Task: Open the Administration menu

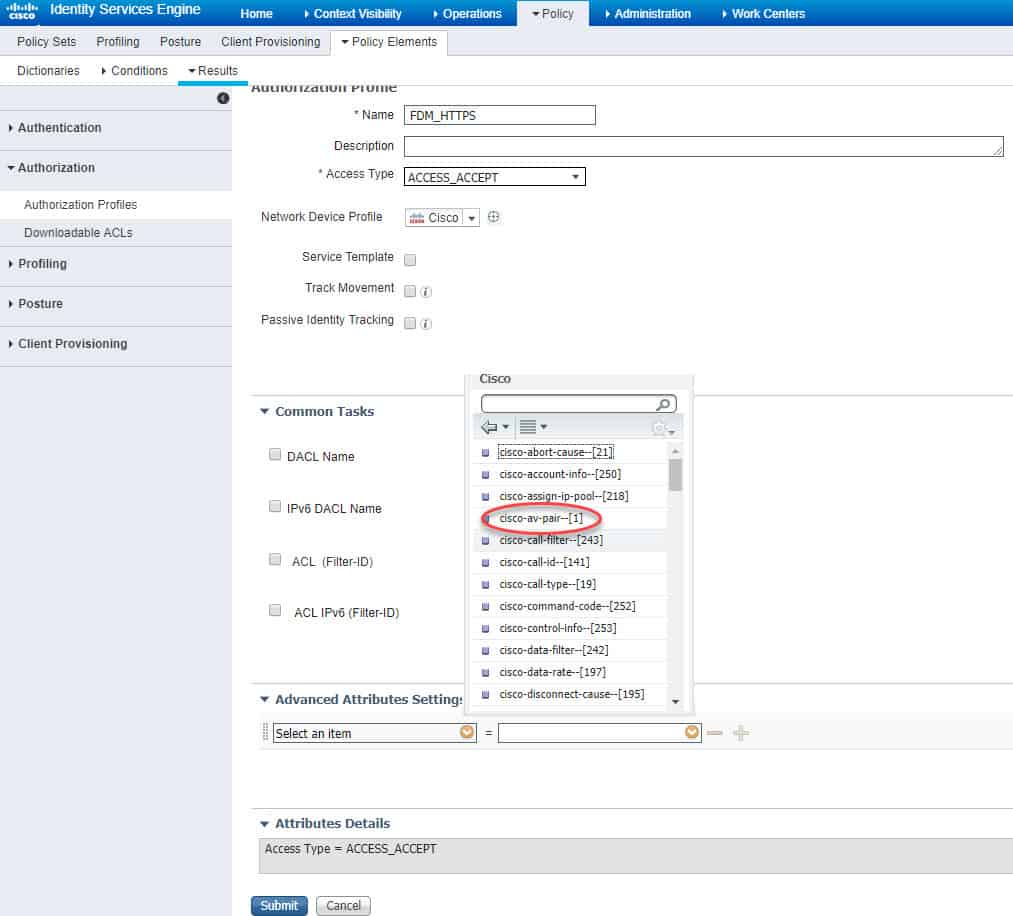Action: click(648, 14)
